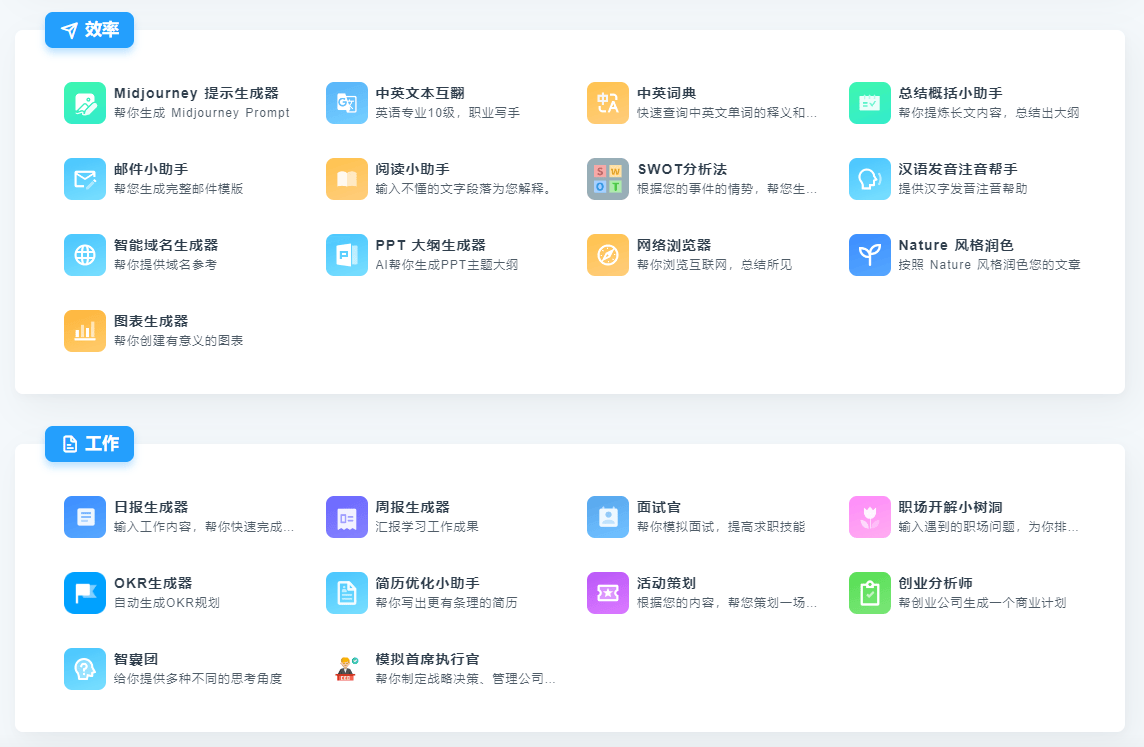Viewport: 1144px width, 747px height.
Task: Open the SWOT分析法 analysis icon
Action: click(608, 179)
